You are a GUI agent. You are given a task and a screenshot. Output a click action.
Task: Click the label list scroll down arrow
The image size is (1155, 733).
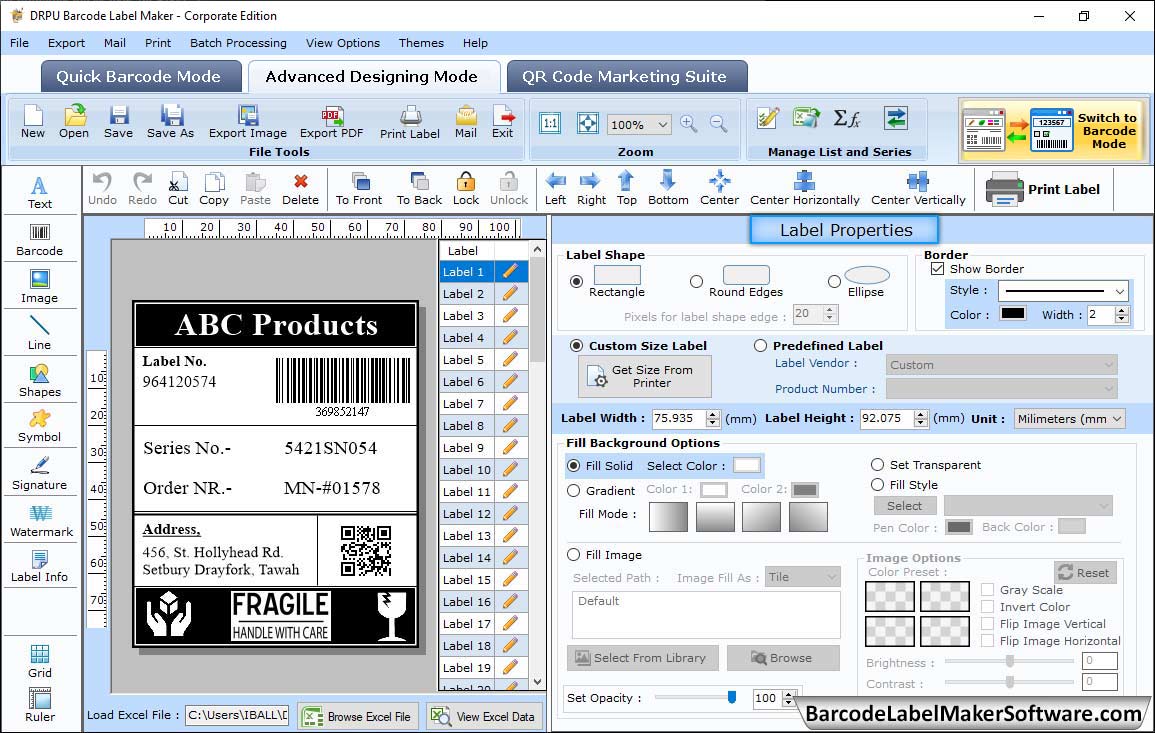coord(537,681)
